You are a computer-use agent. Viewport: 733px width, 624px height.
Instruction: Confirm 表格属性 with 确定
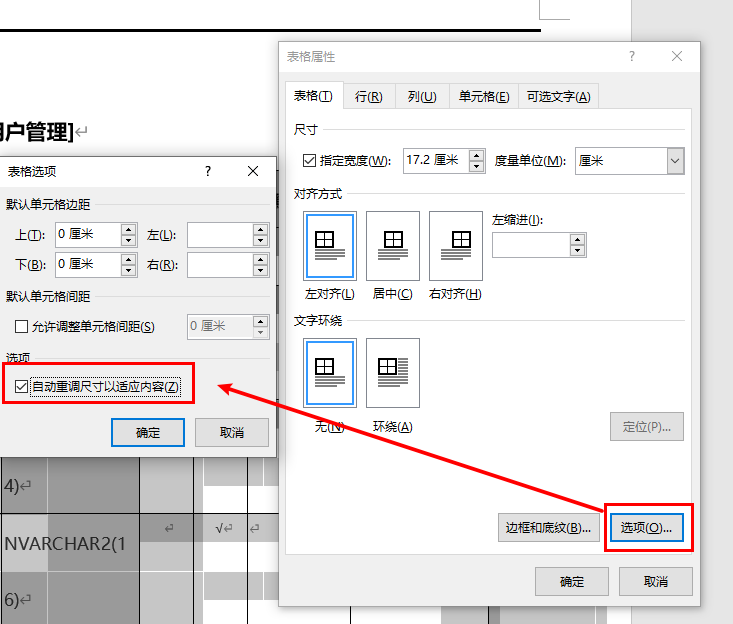click(572, 581)
